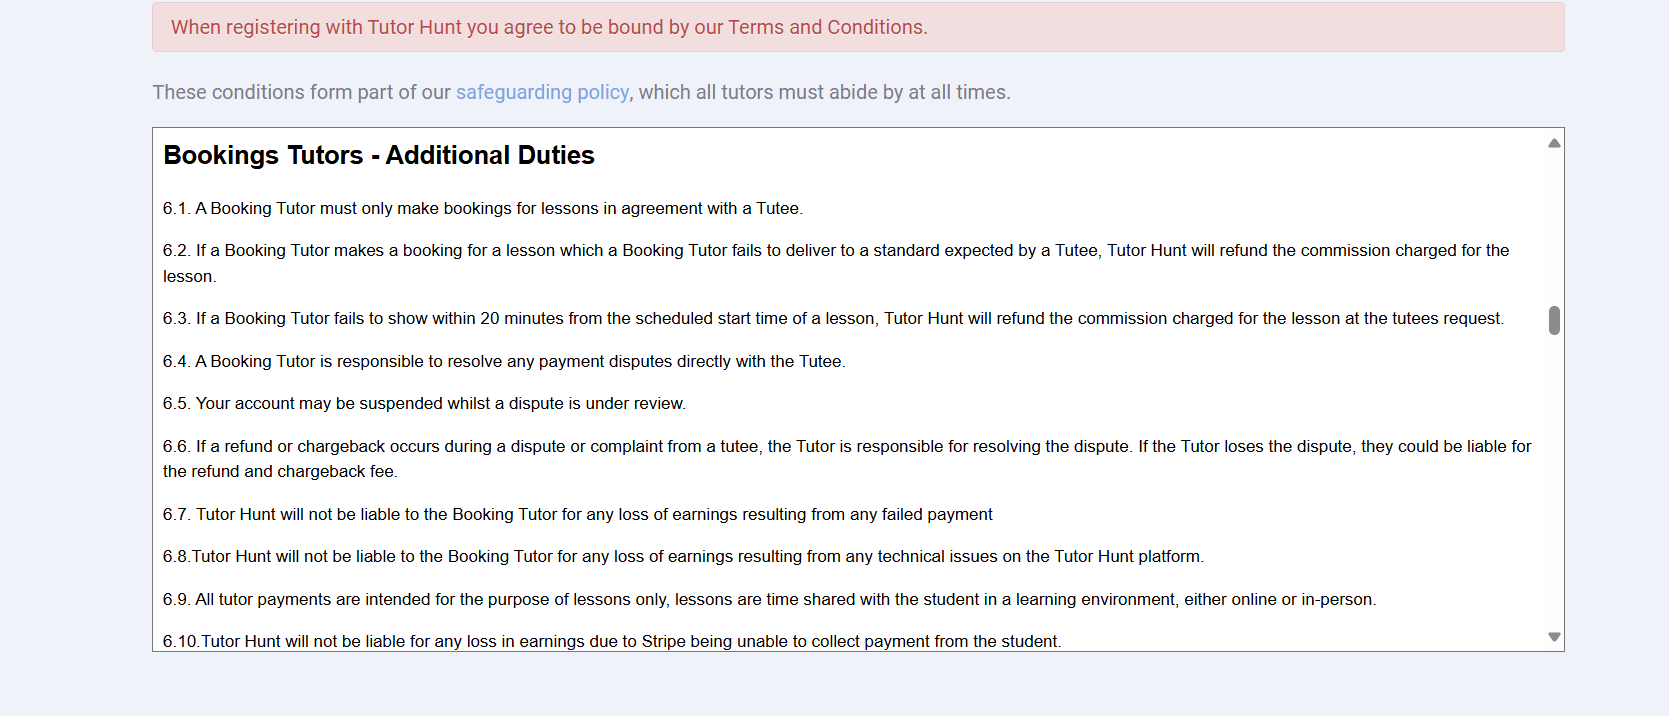This screenshot has width=1669, height=716.
Task: Click clause 6.9 about tutor payments purpose
Action: (x=769, y=599)
